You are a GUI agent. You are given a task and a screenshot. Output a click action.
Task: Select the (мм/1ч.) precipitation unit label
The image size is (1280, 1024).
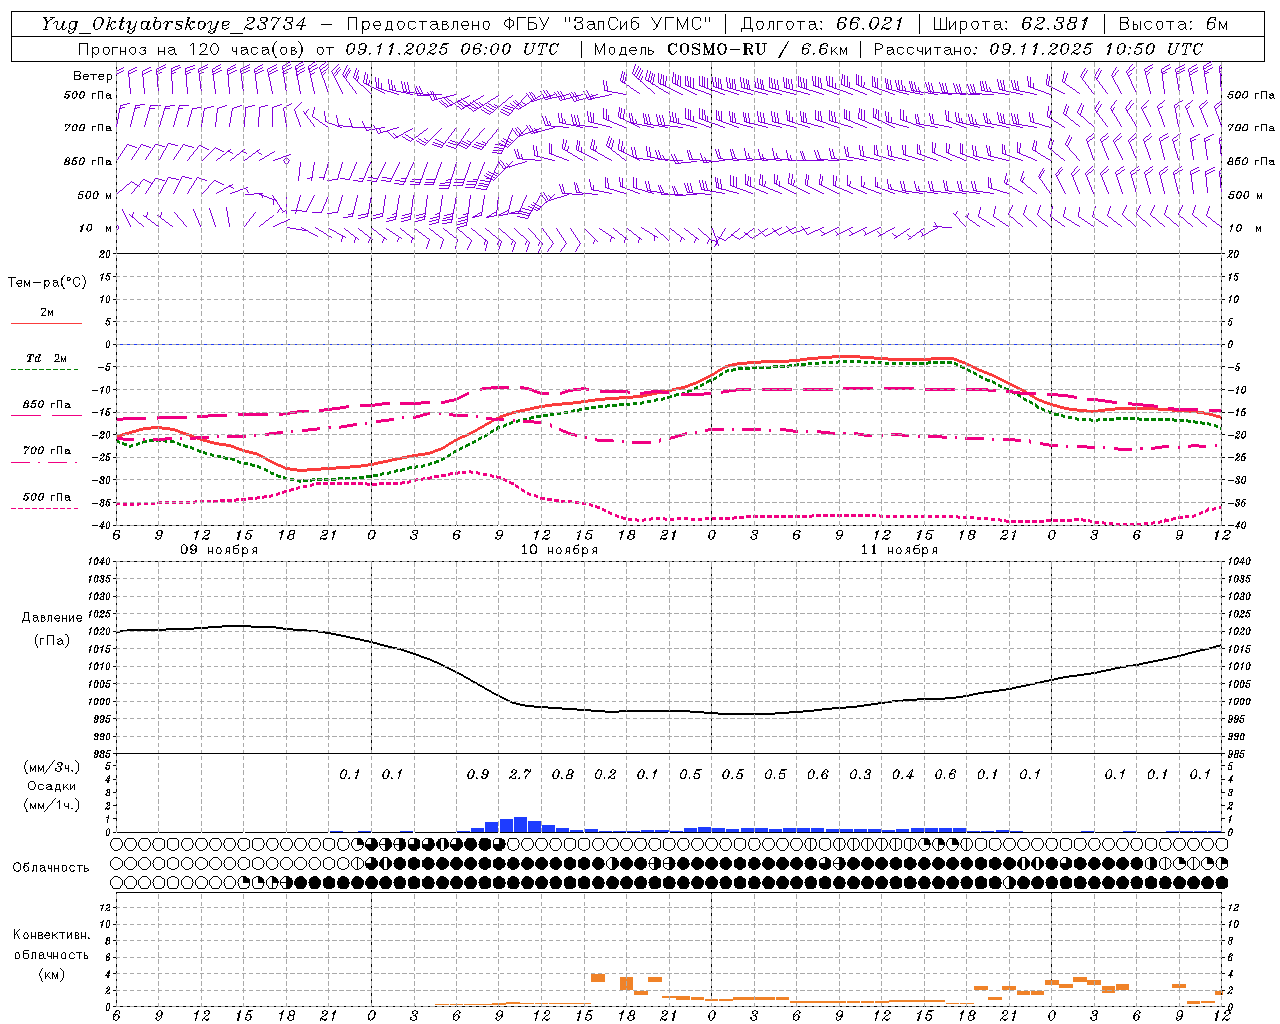point(52,805)
